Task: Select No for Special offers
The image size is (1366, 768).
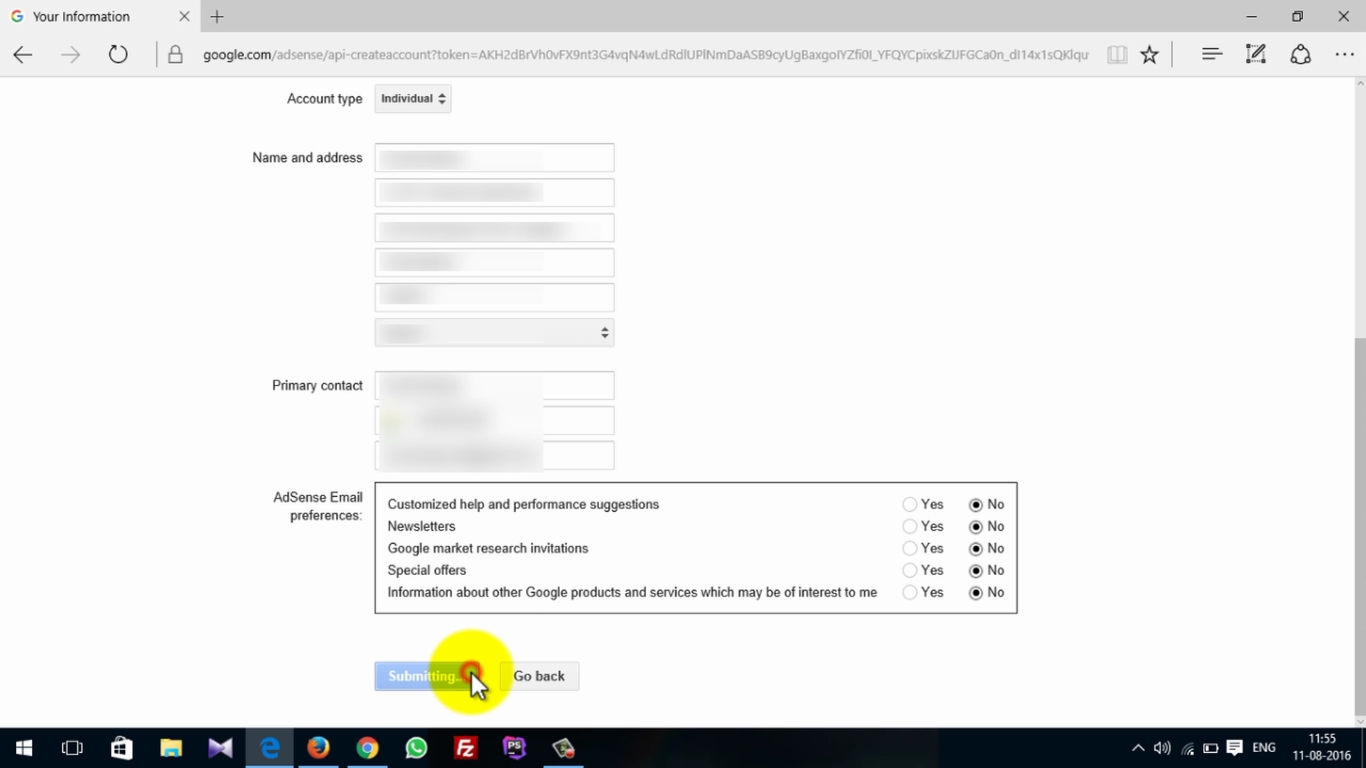Action: point(976,571)
